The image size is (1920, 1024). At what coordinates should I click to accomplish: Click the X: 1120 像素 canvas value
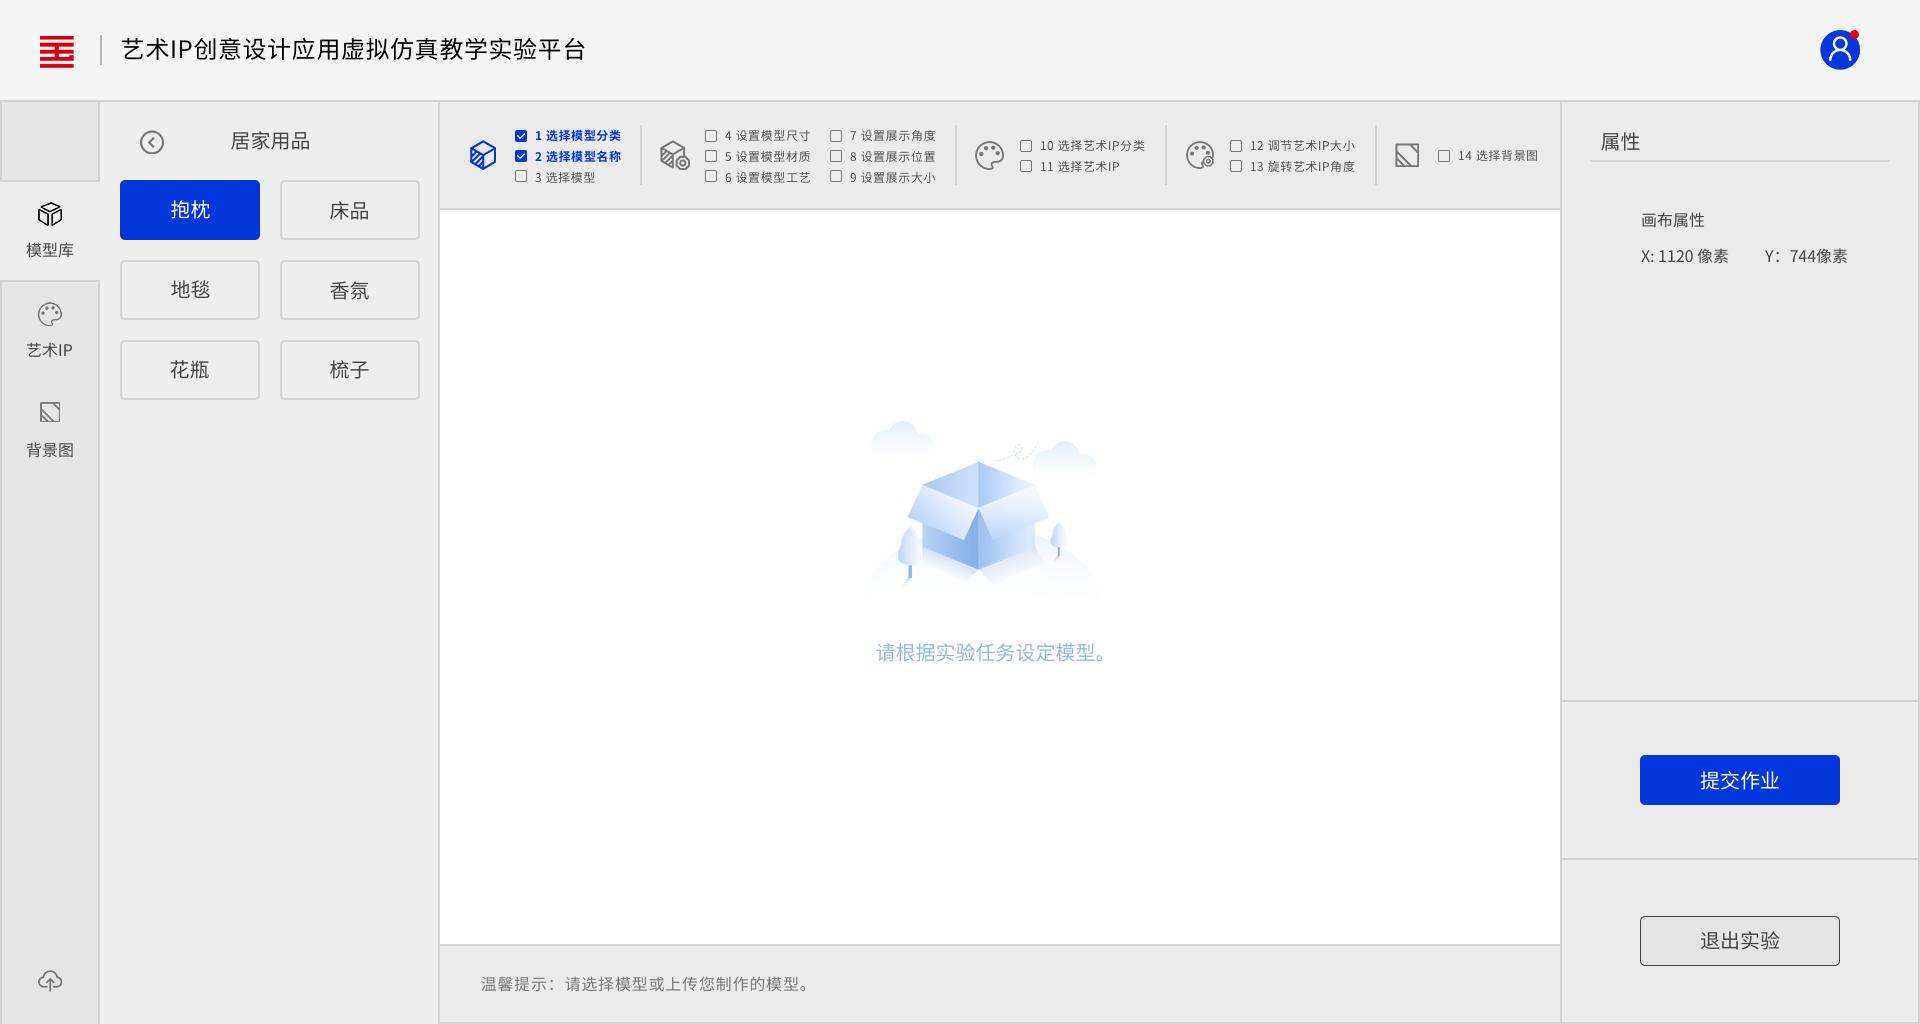[1684, 256]
